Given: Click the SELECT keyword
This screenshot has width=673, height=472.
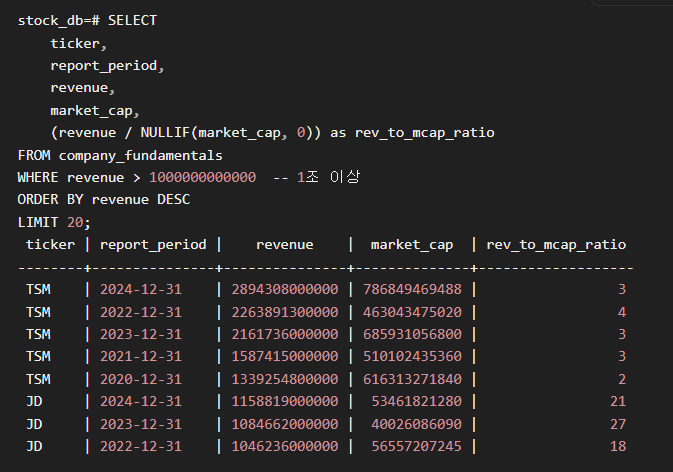Looking at the screenshot, I should click(132, 20).
